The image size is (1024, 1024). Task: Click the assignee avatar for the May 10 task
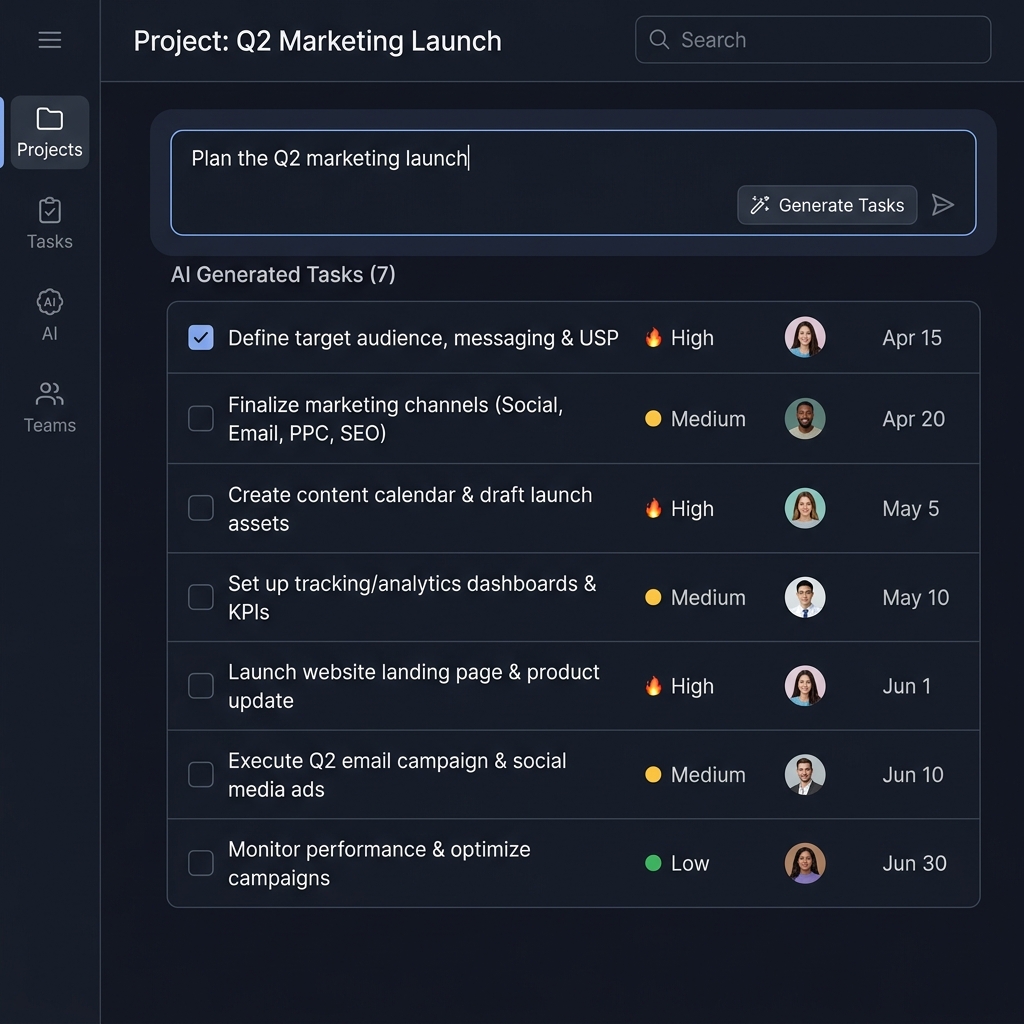click(805, 597)
